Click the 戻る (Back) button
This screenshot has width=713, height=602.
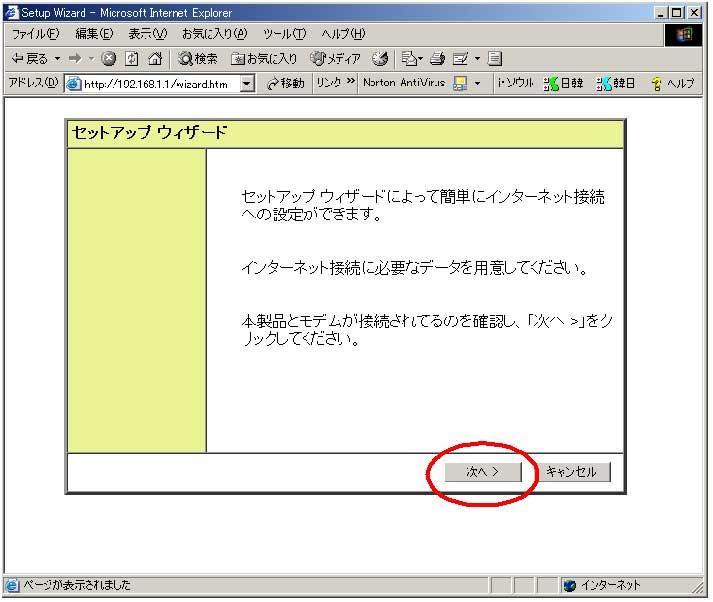pos(29,59)
